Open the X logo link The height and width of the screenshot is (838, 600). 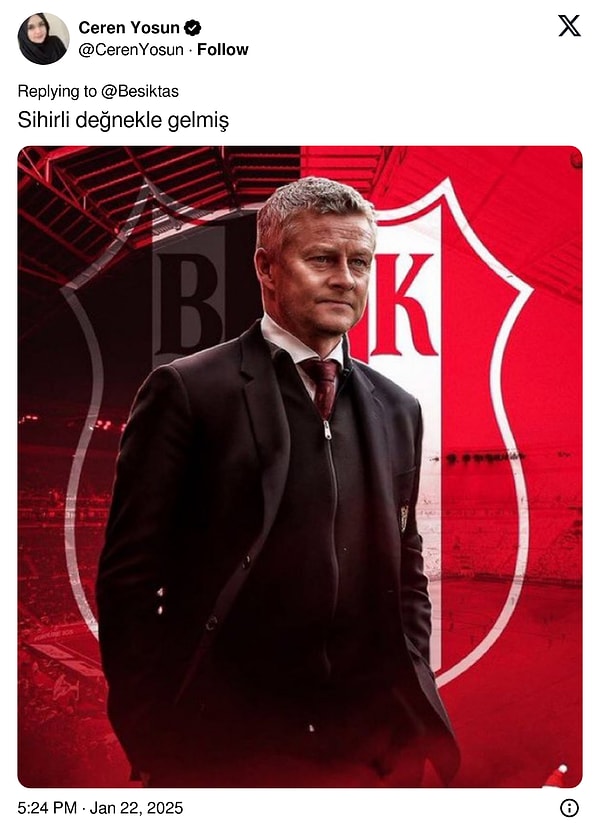569,25
